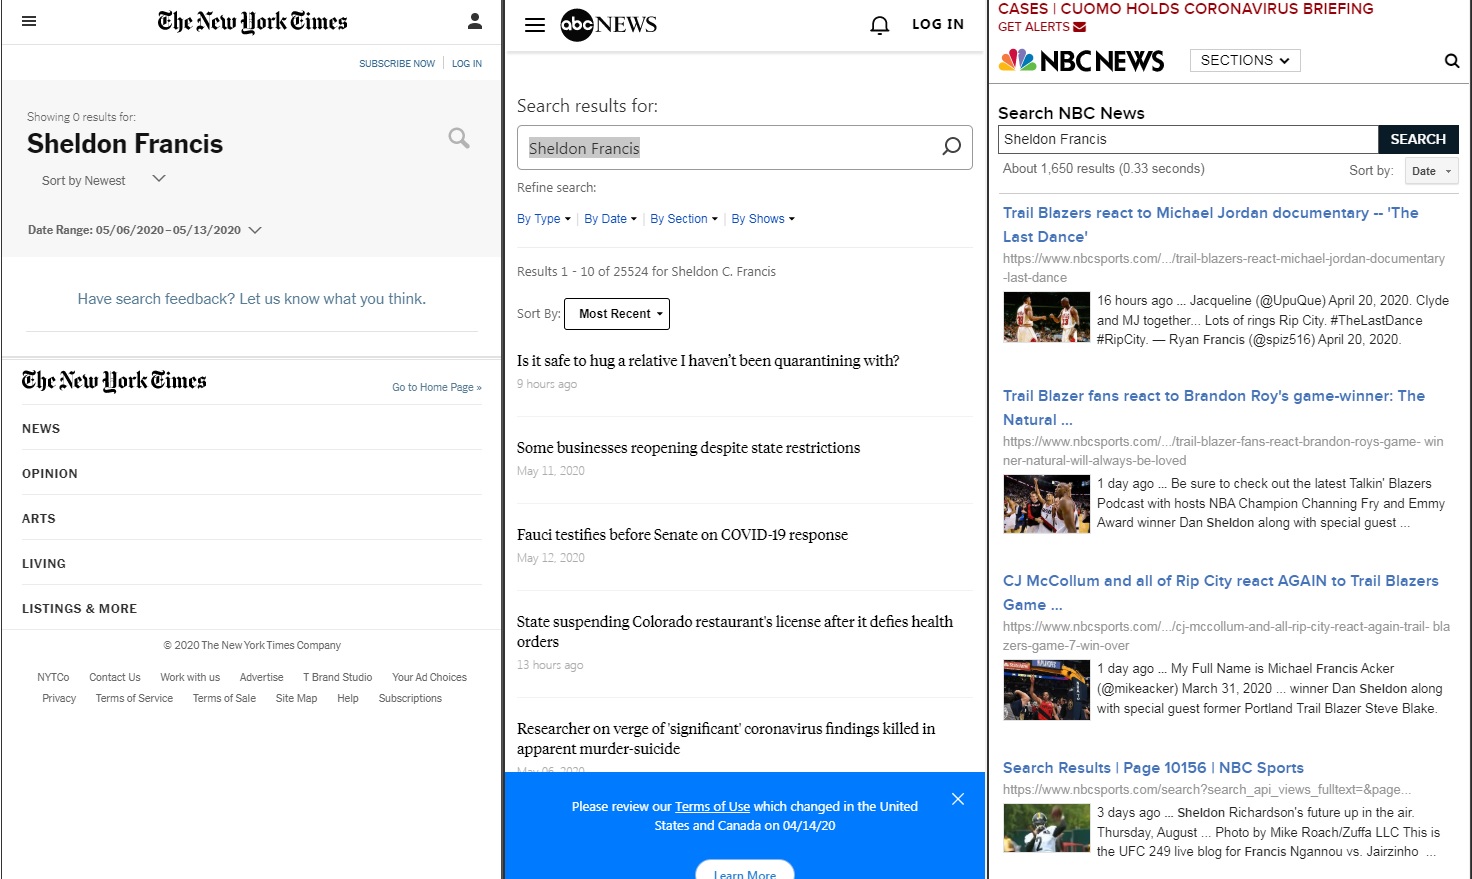Select NEWS in NYT footer menu
Screen dimensions: 1472x879
coord(41,428)
